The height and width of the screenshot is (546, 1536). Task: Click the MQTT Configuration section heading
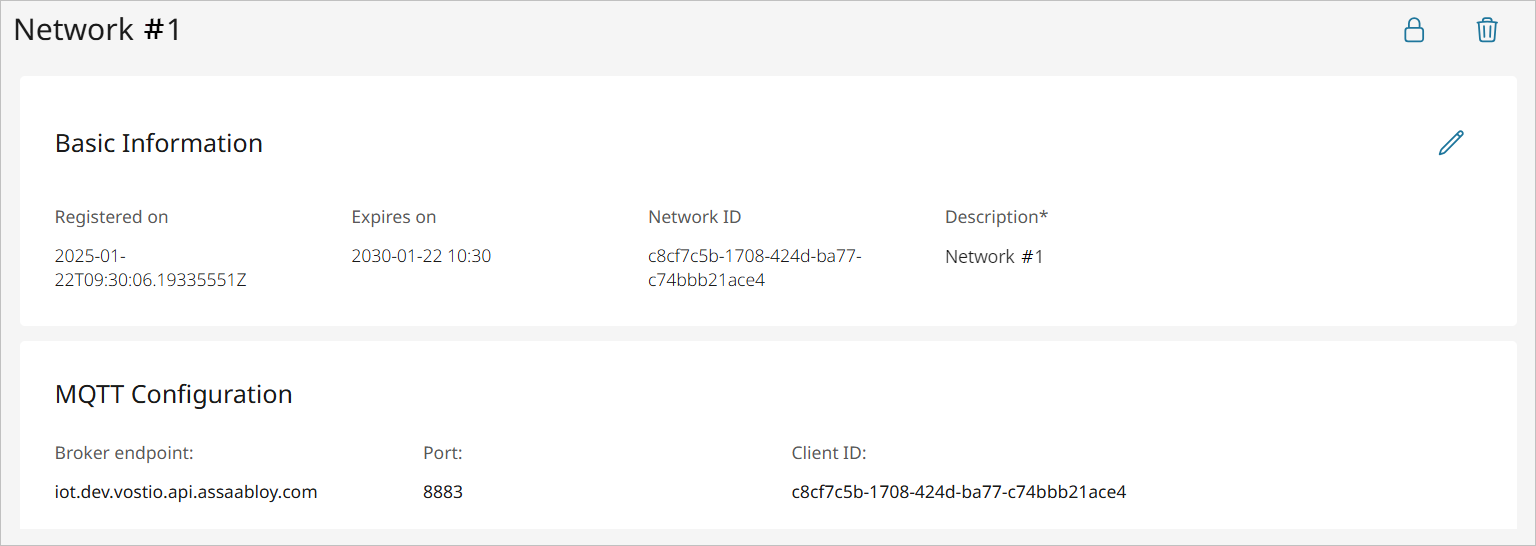pyautogui.click(x=173, y=394)
